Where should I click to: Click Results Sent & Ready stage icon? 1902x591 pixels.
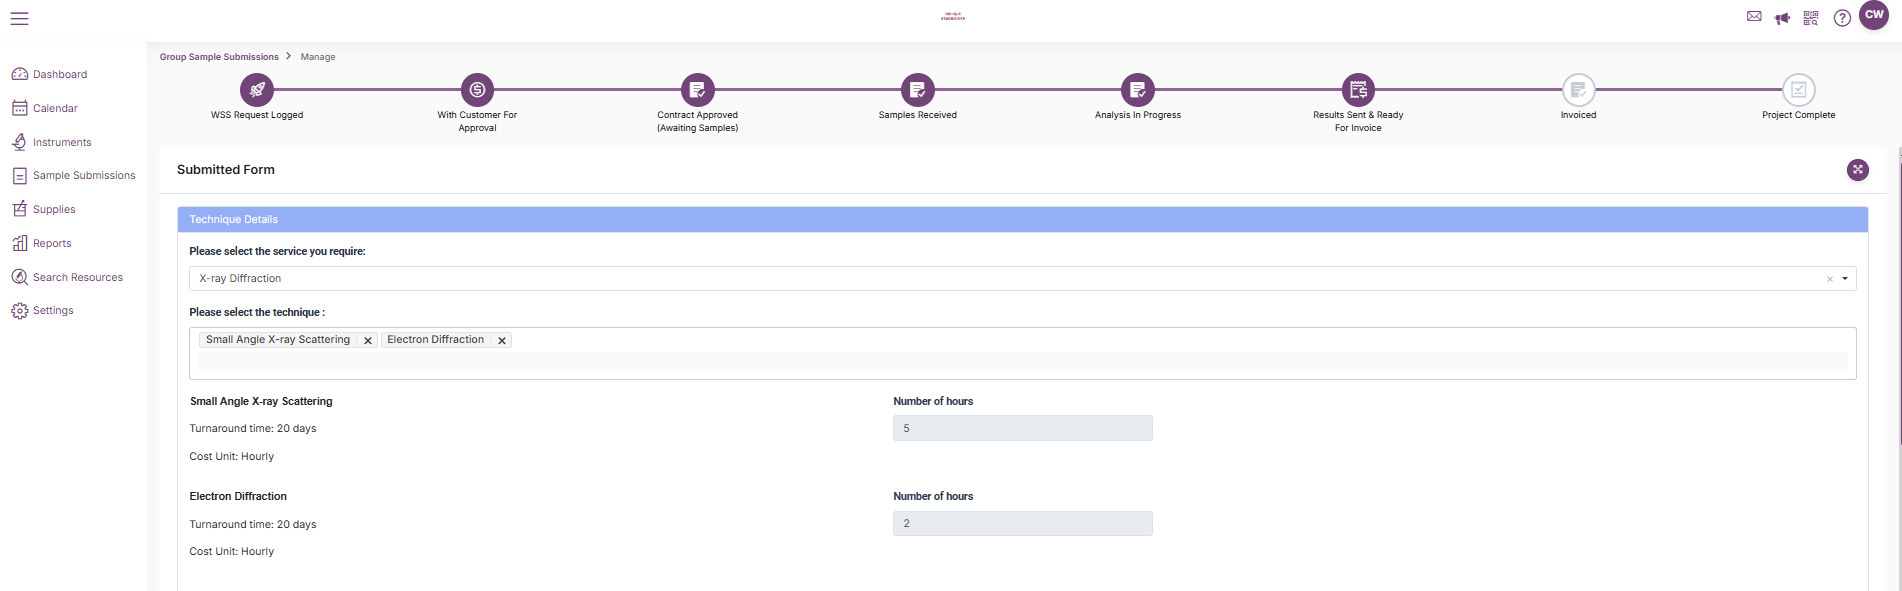(1358, 90)
